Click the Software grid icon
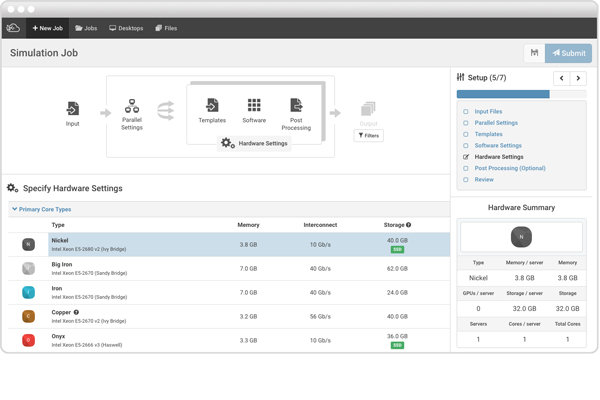The height and width of the screenshot is (400, 600). coord(254,105)
